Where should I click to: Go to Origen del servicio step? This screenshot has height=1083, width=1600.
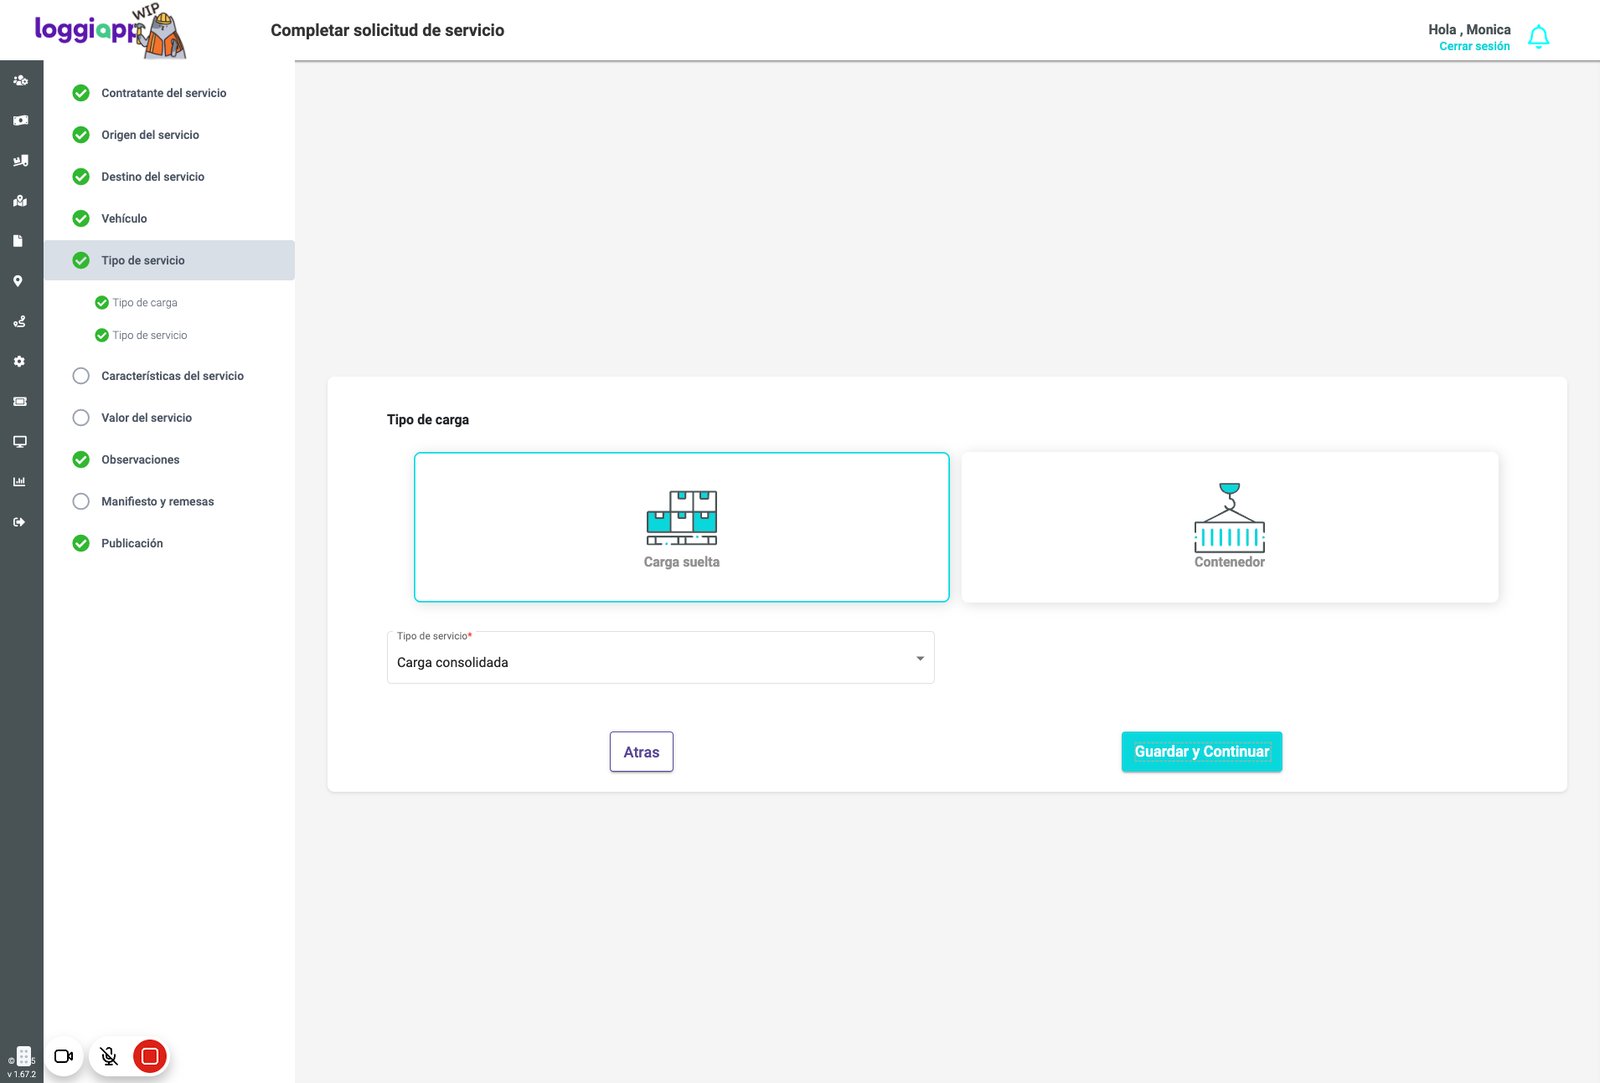tap(170, 135)
